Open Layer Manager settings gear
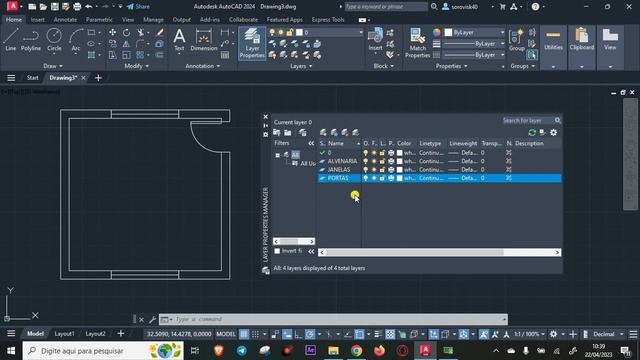The width and height of the screenshot is (640, 360). point(553,132)
